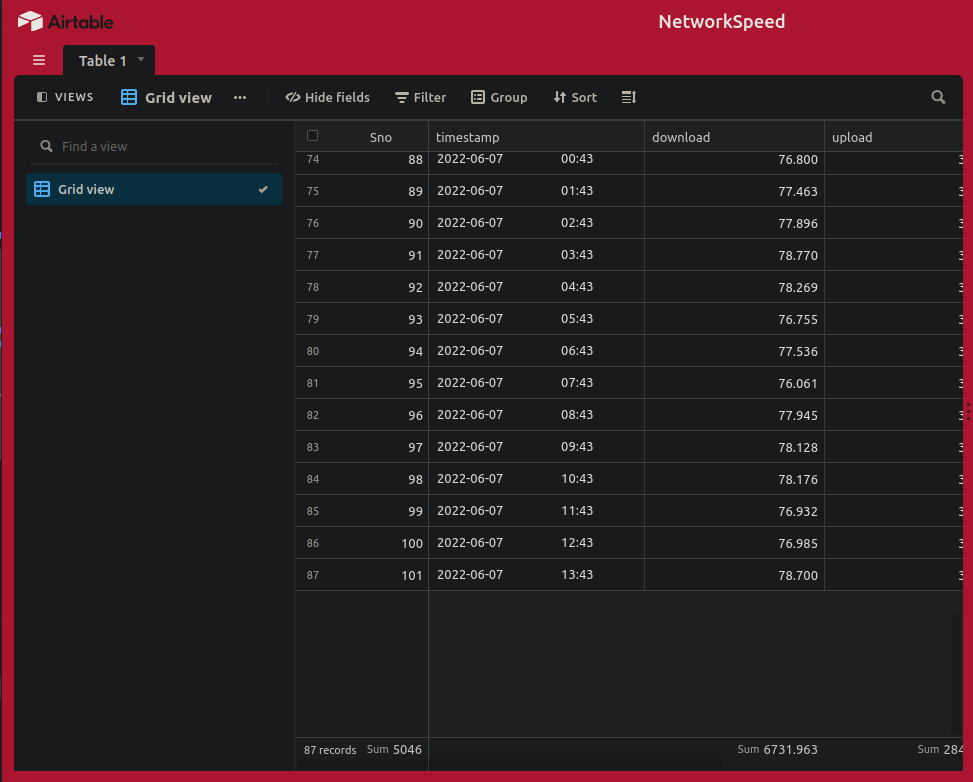Viewport: 973px width, 782px height.
Task: Open the upload column Sum summary
Action: pyautogui.click(x=940, y=750)
